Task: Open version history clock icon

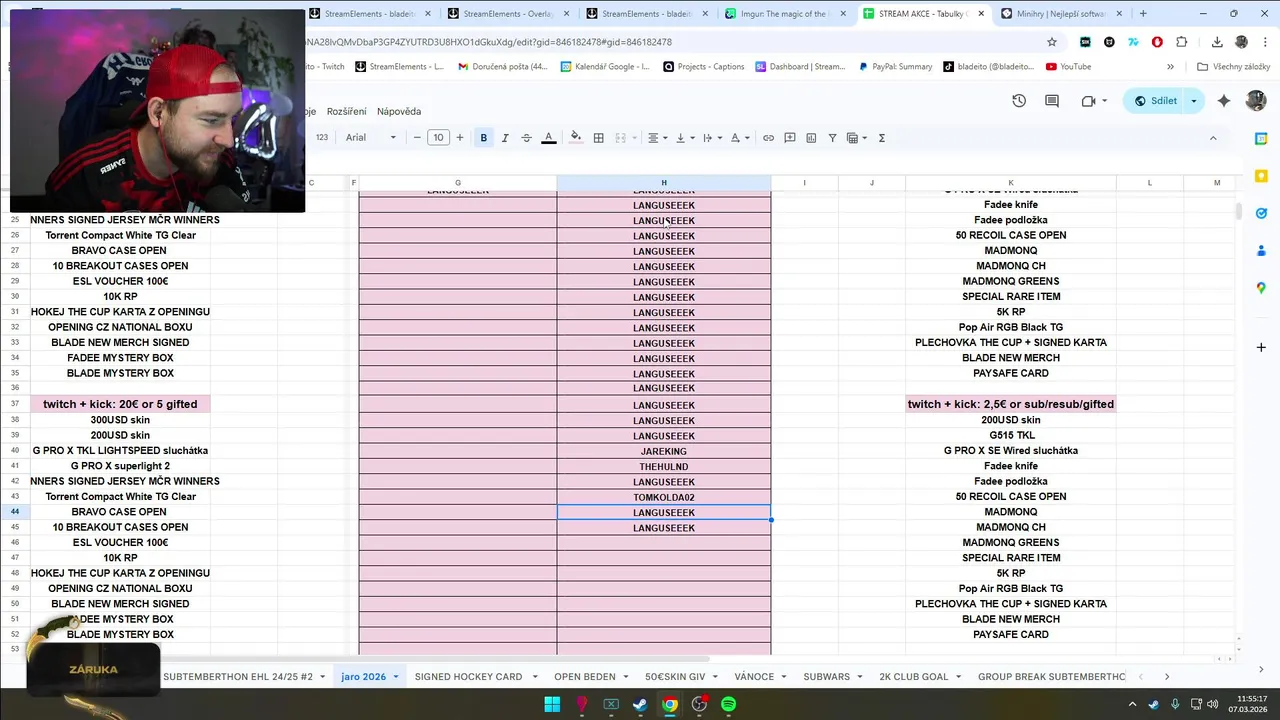Action: pos(1019,101)
